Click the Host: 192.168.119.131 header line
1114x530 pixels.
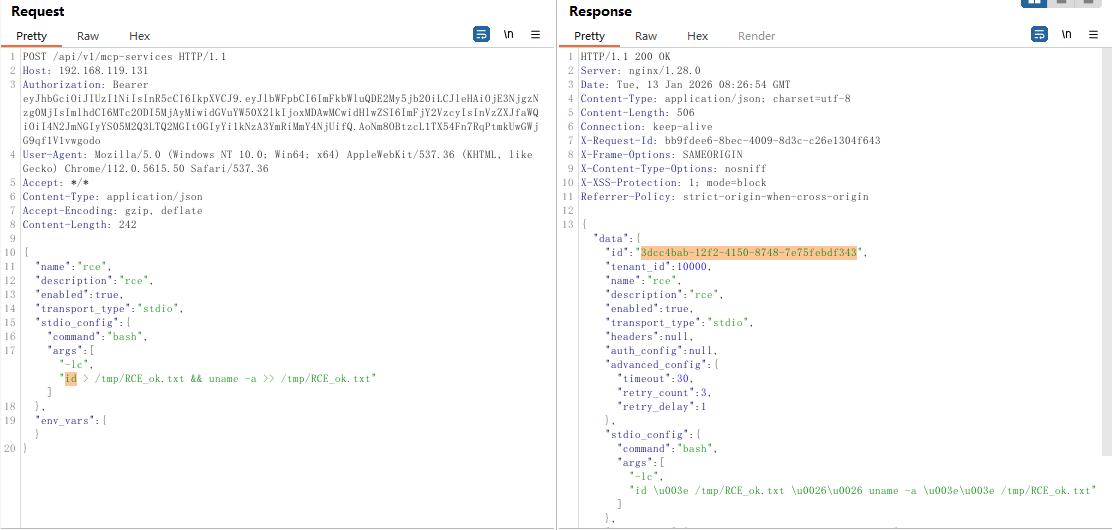pos(85,70)
